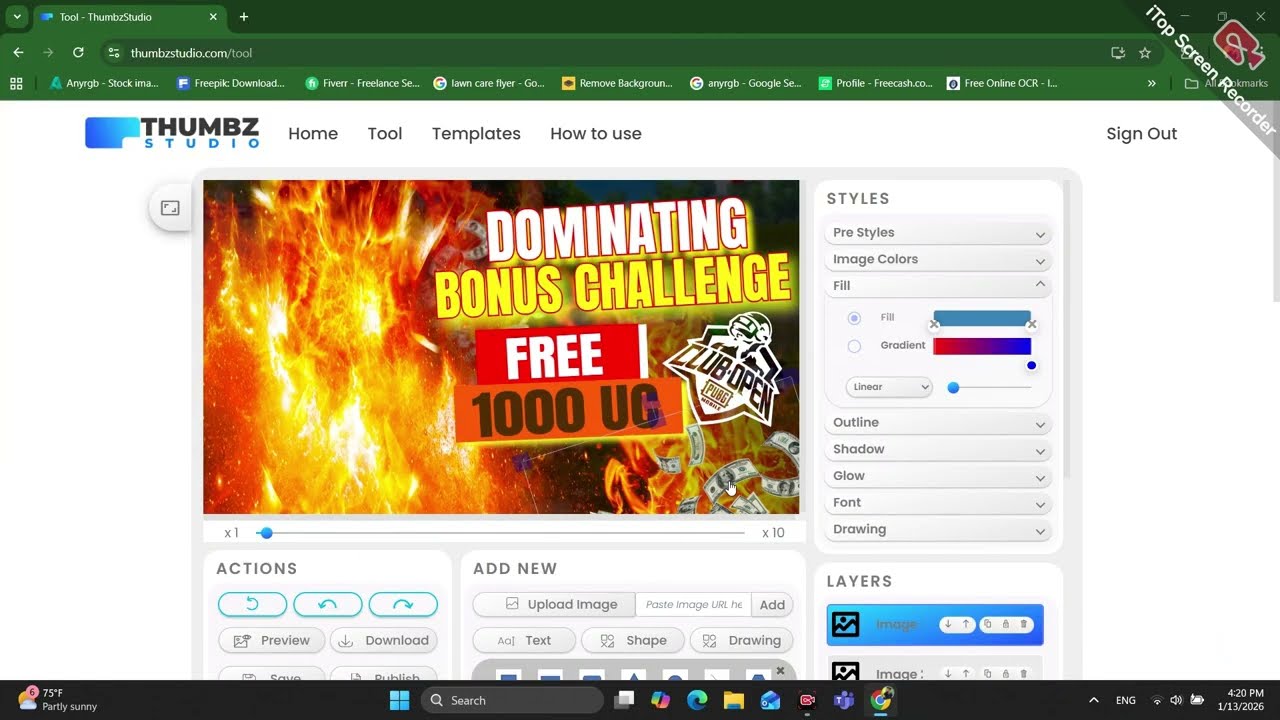Click Add next to the image URL field
The width and height of the screenshot is (1280, 720).
772,604
